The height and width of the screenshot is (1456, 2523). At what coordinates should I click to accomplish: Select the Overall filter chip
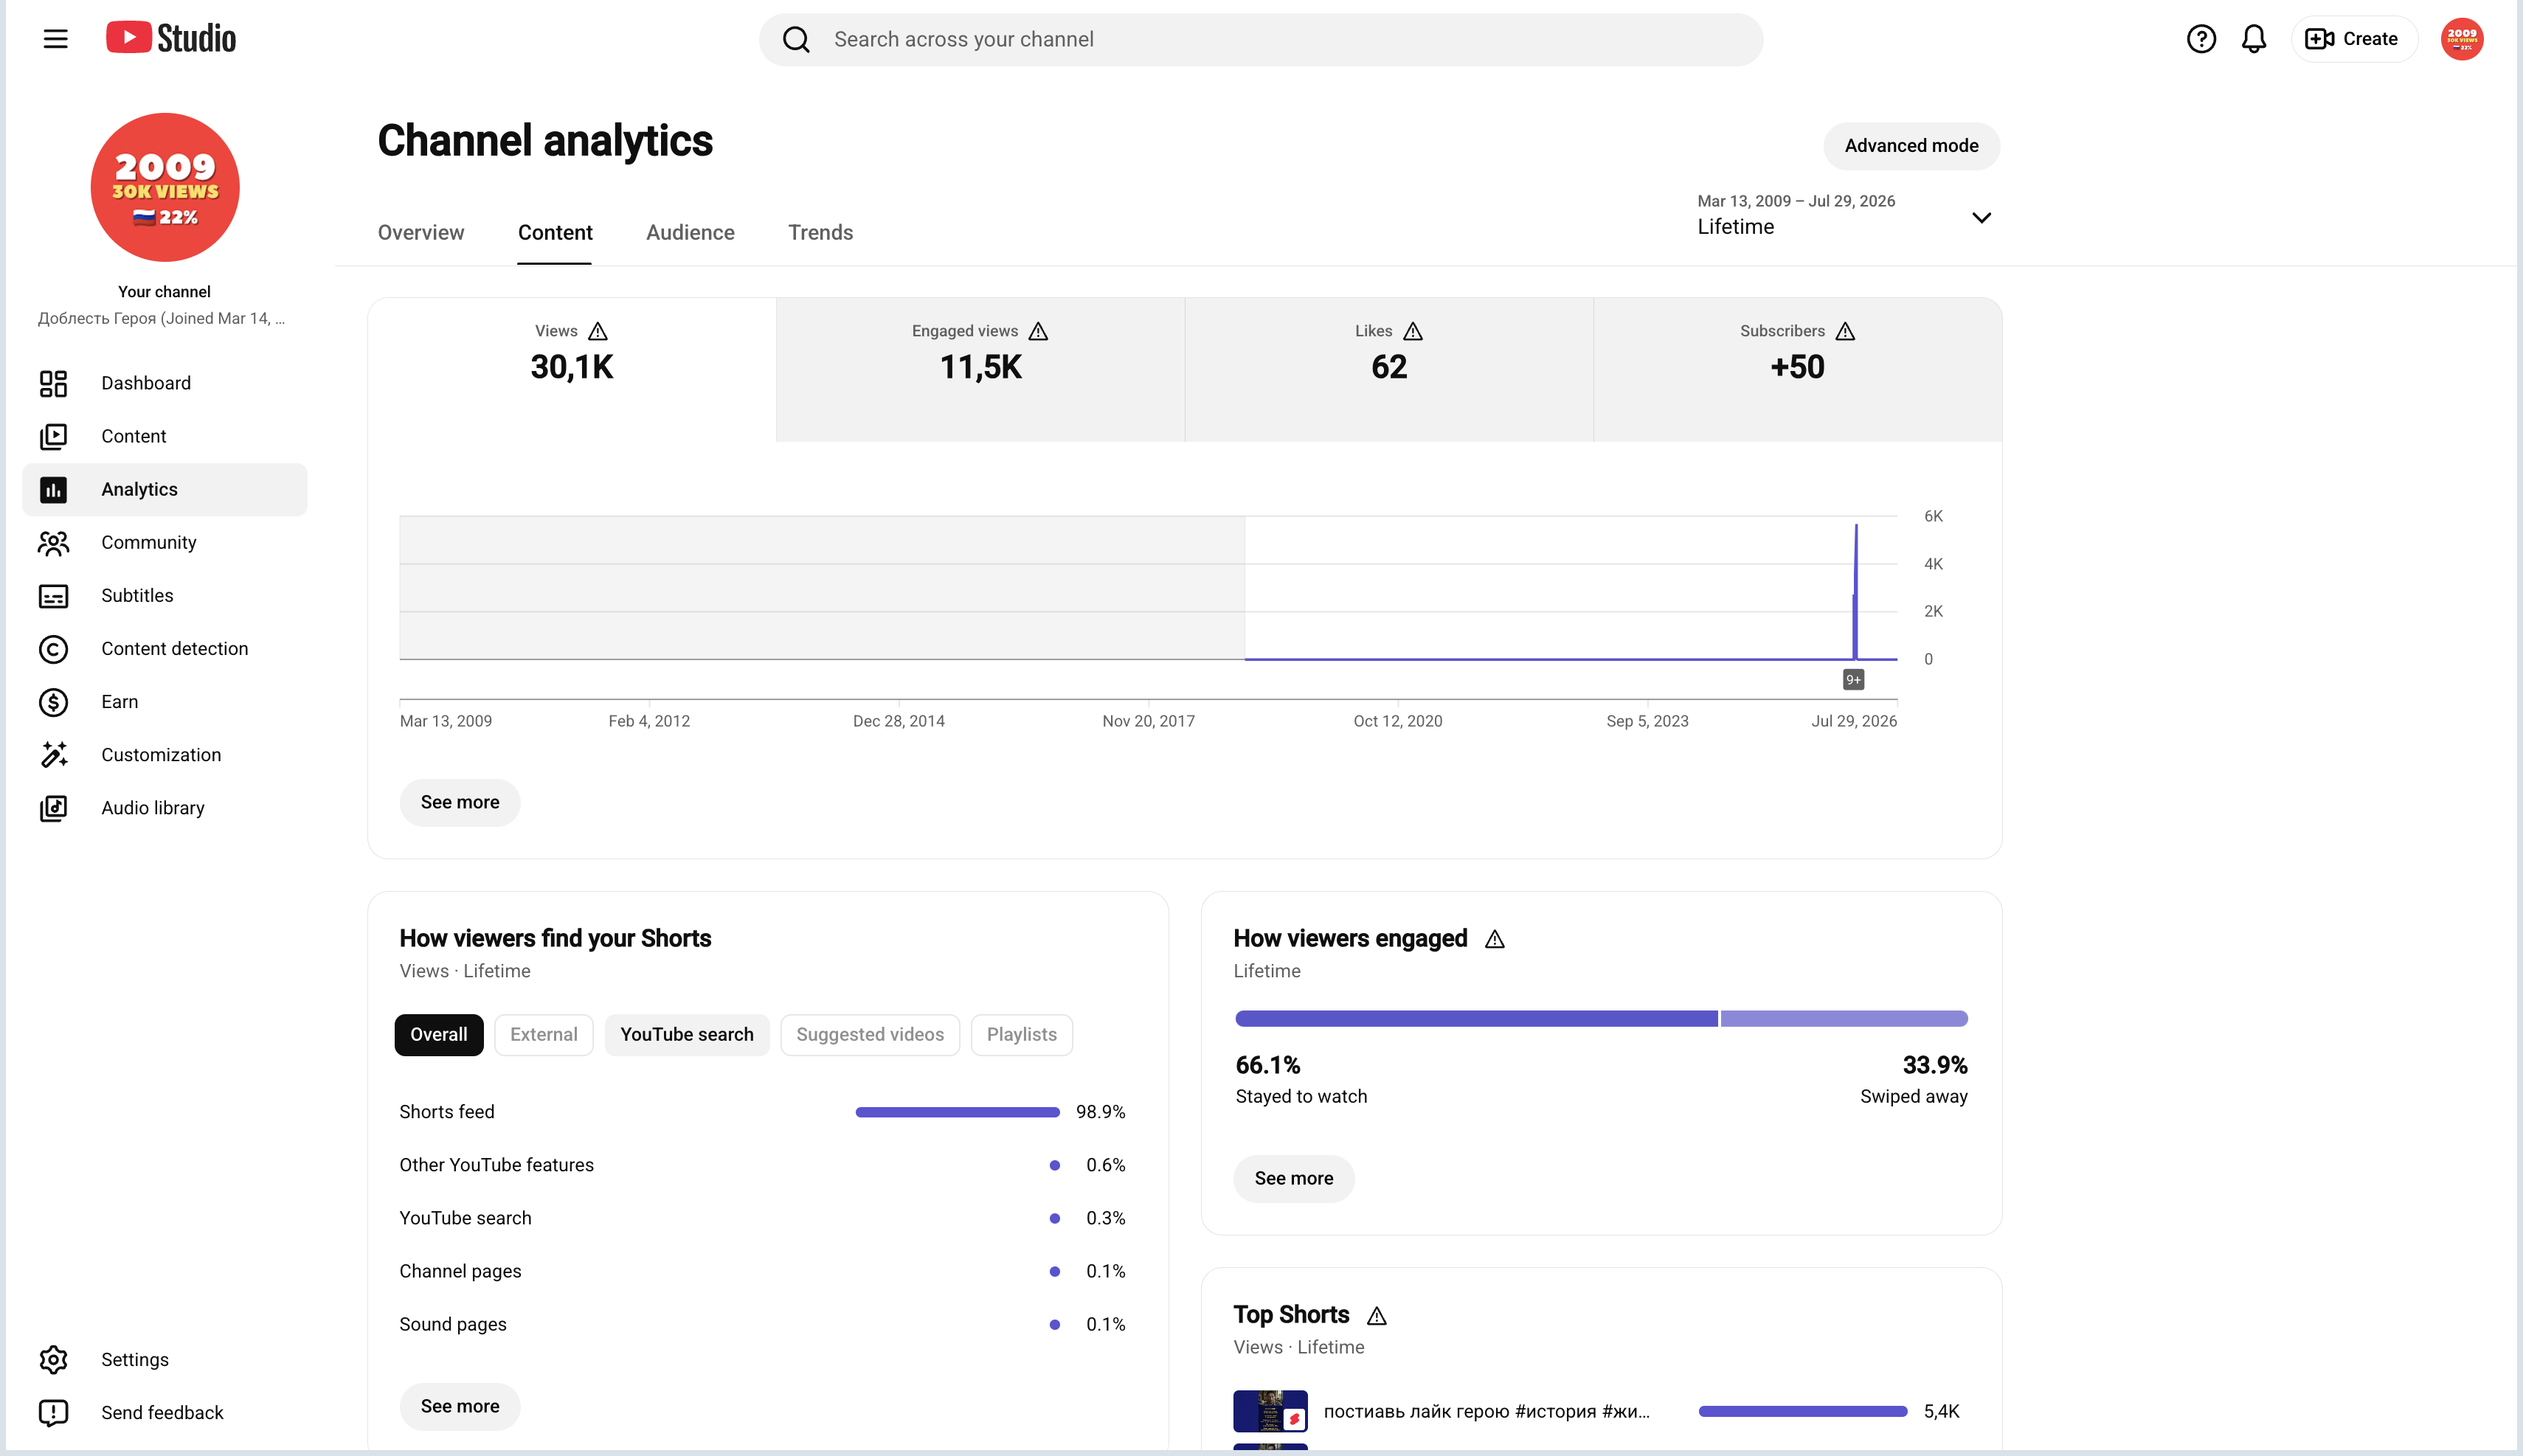pos(439,1034)
